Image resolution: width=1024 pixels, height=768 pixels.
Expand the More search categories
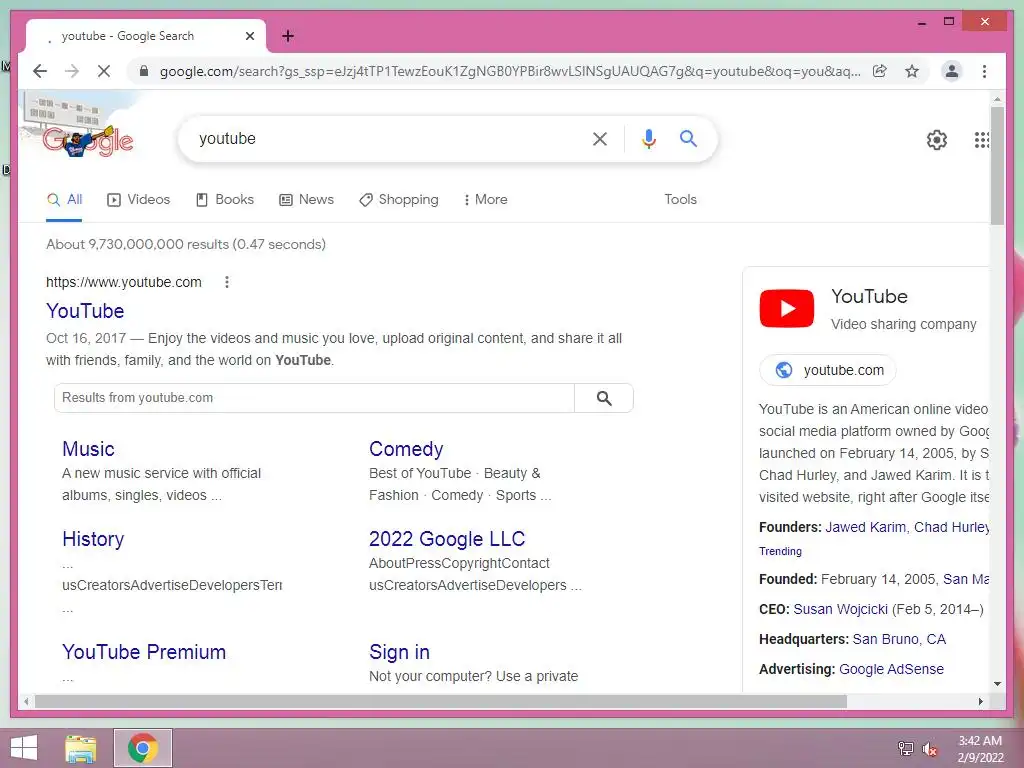485,200
